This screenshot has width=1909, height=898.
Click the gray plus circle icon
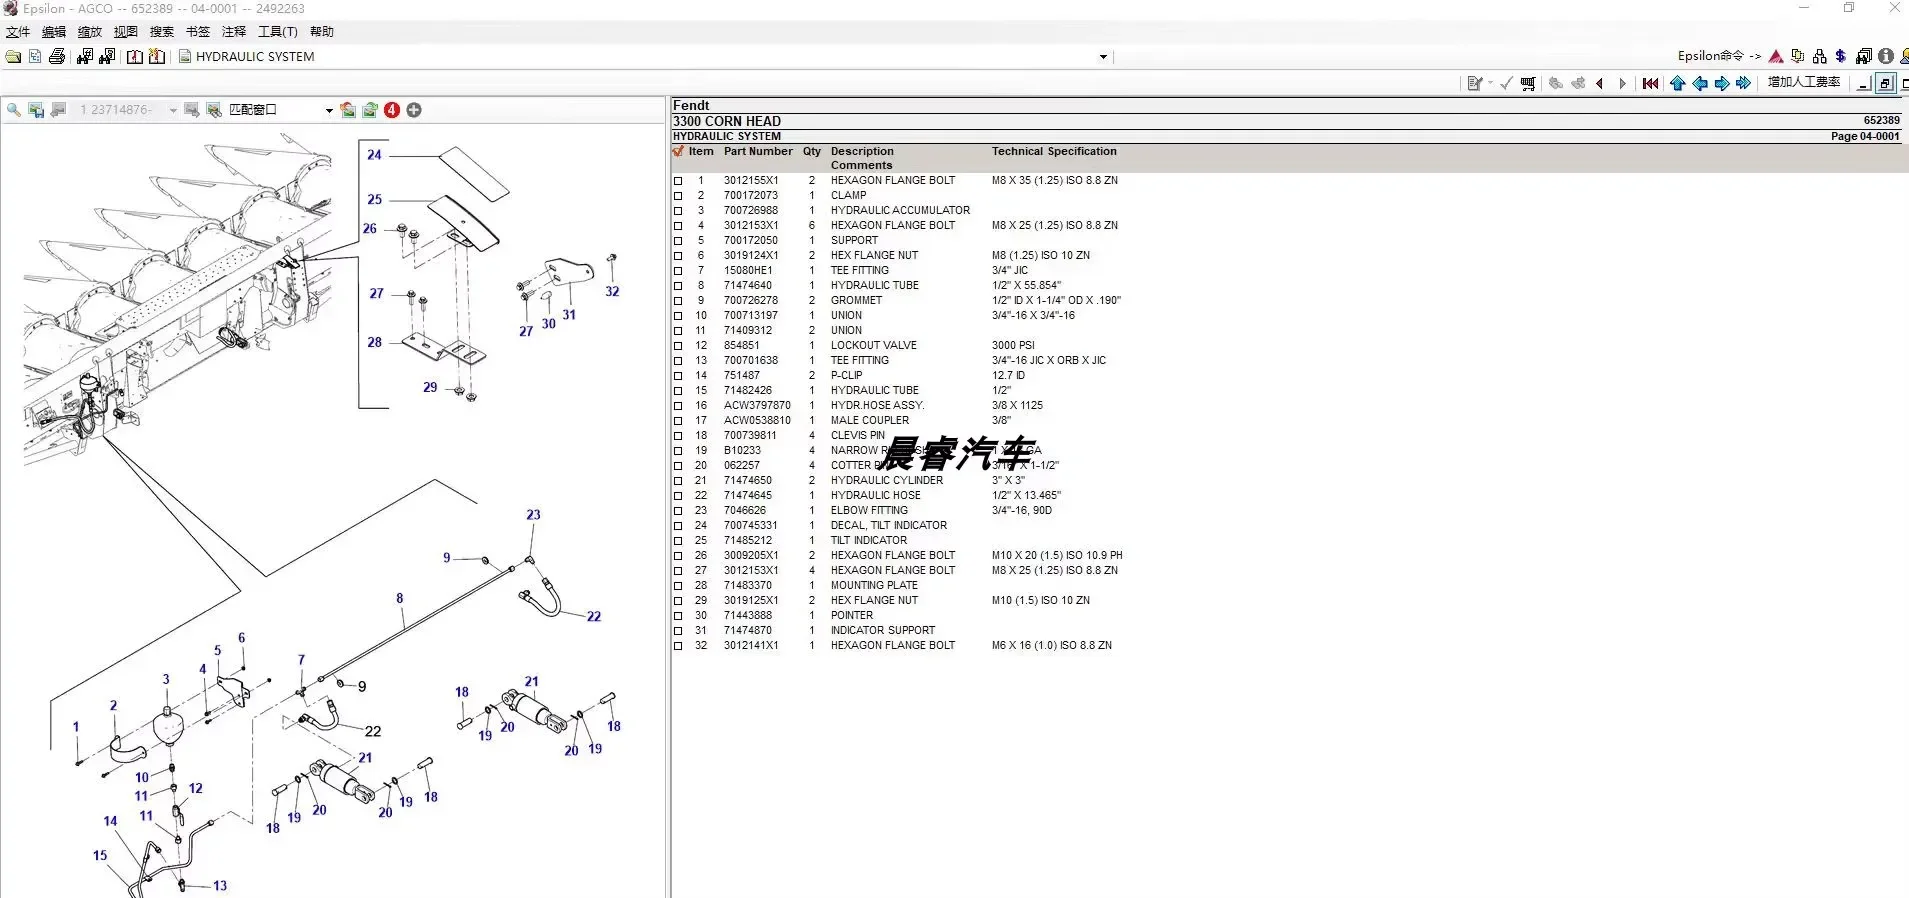coord(414,110)
